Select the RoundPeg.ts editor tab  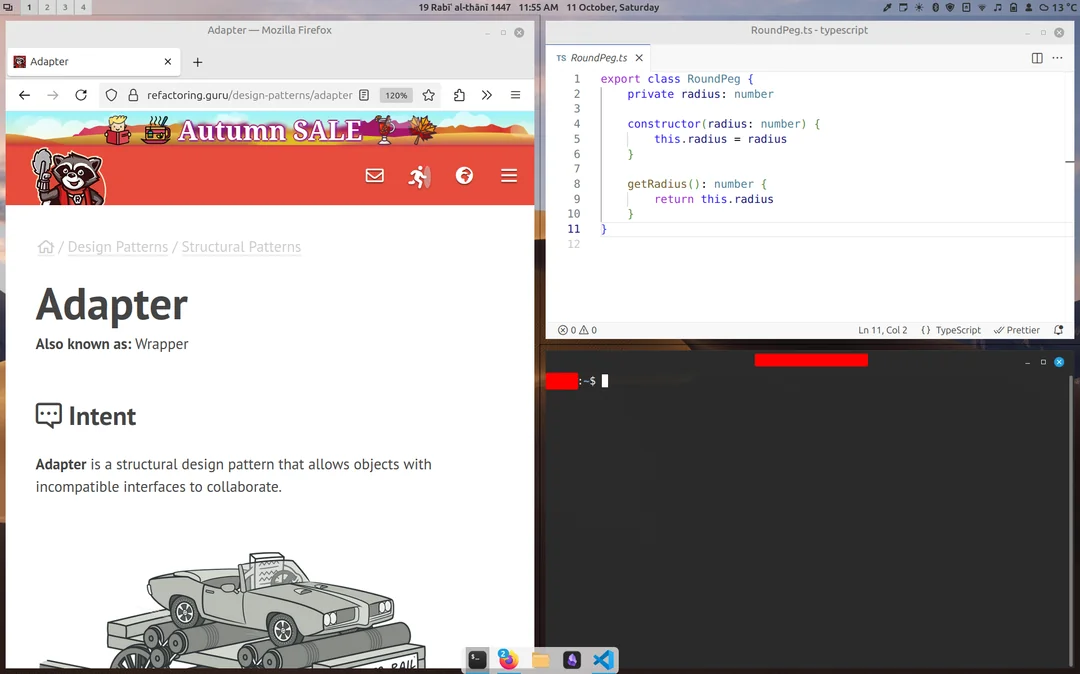coord(599,58)
